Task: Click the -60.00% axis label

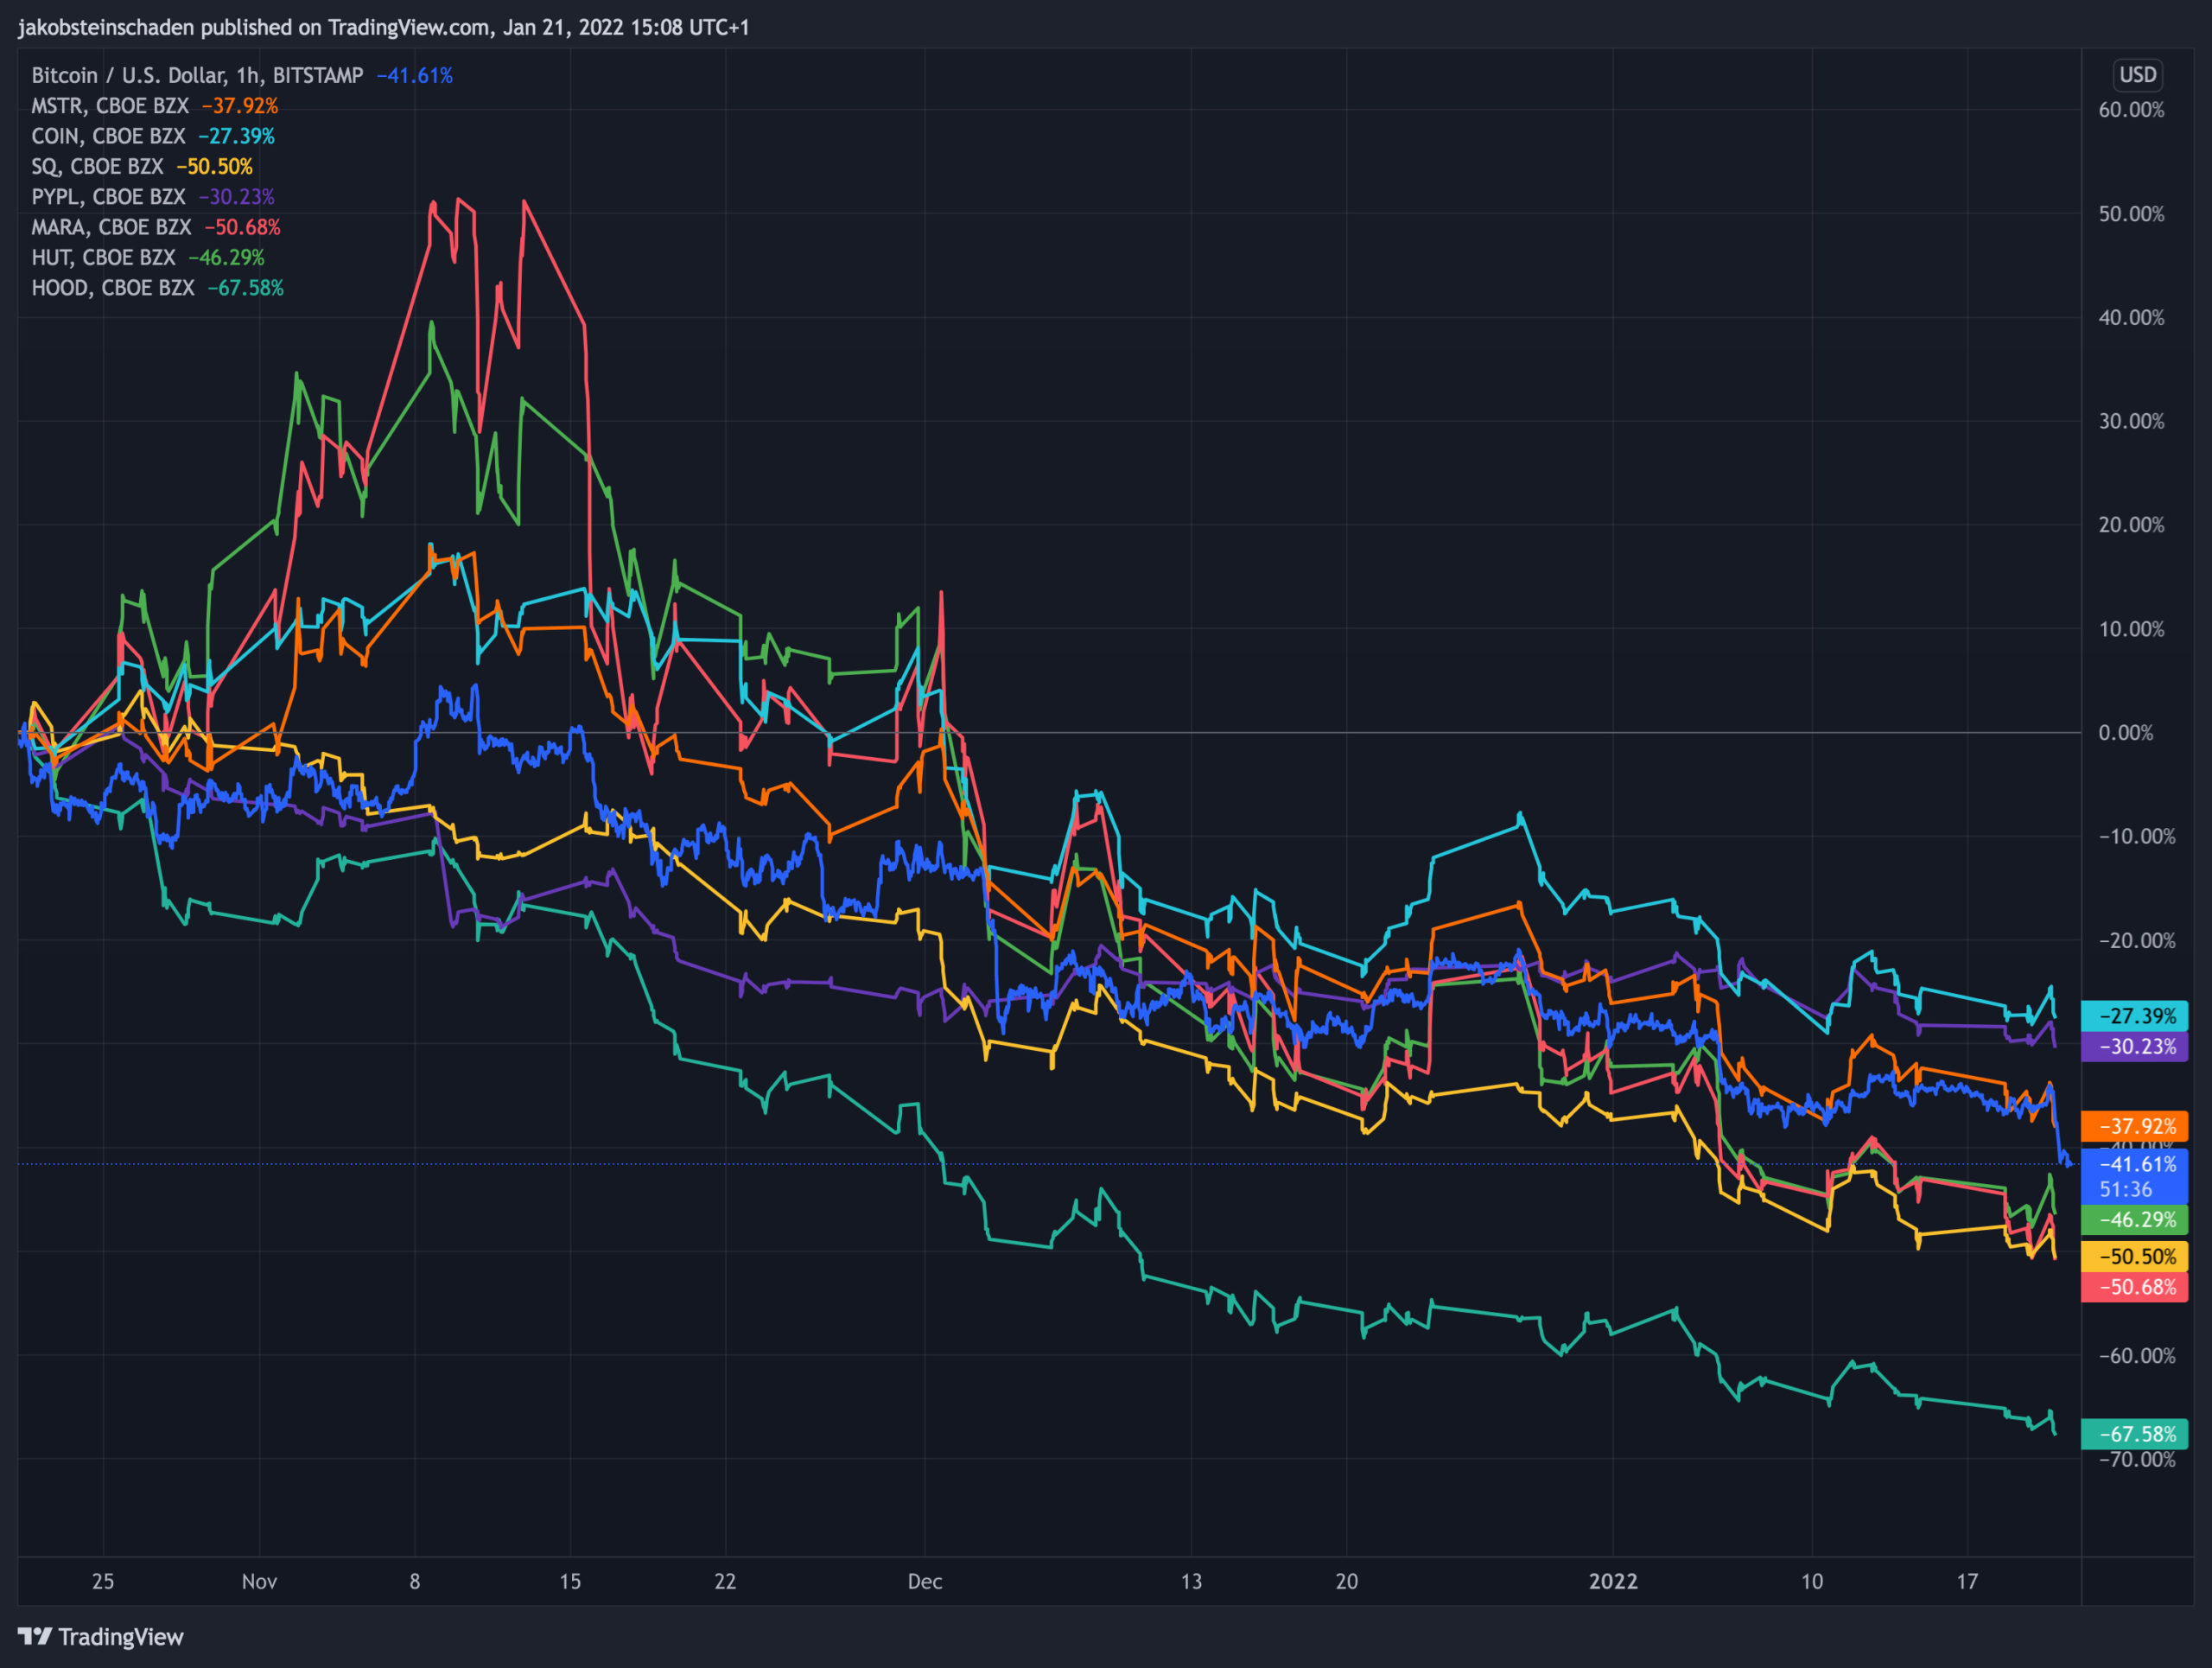Action: tap(2137, 1356)
